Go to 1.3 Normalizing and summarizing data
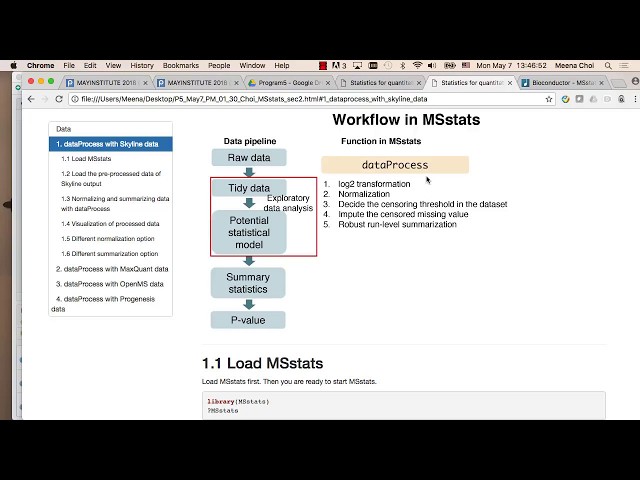The width and height of the screenshot is (640, 480). (115, 204)
